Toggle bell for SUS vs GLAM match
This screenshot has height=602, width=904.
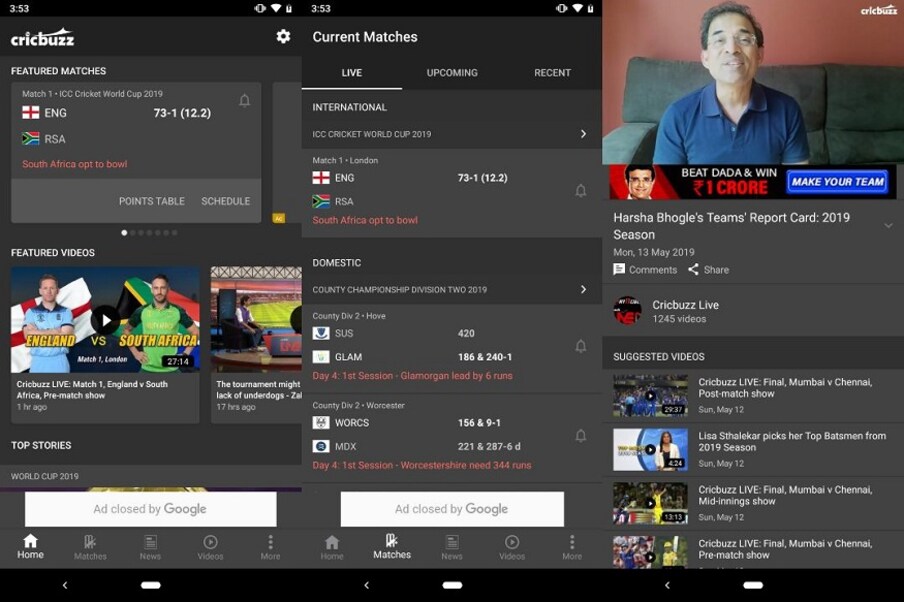click(581, 345)
